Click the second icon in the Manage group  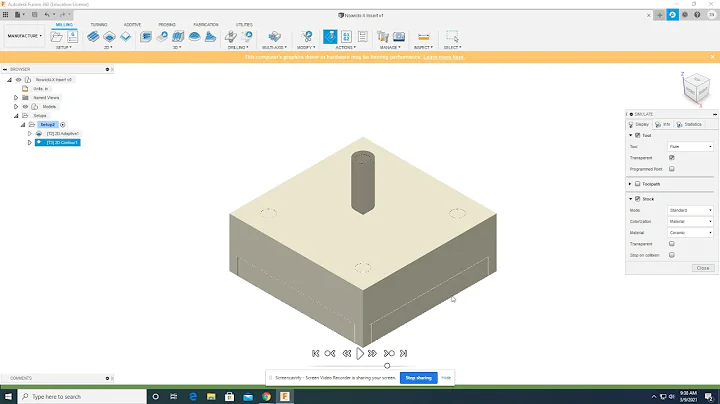(399, 36)
